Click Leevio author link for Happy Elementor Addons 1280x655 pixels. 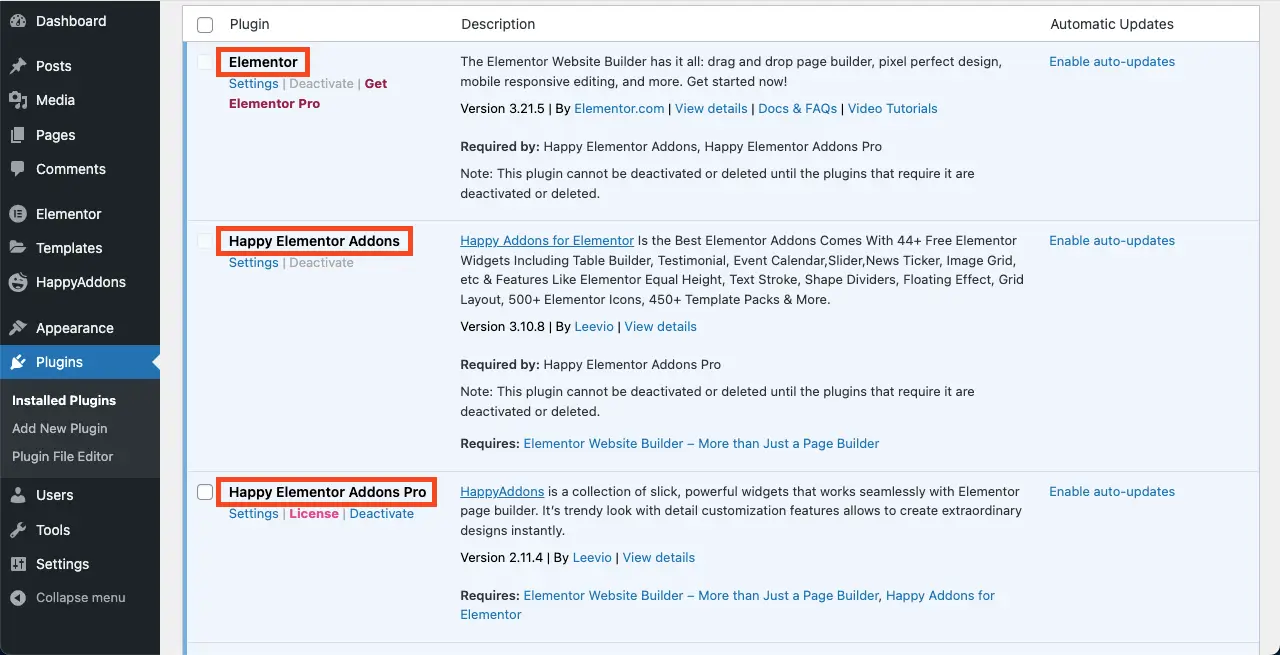click(x=593, y=327)
